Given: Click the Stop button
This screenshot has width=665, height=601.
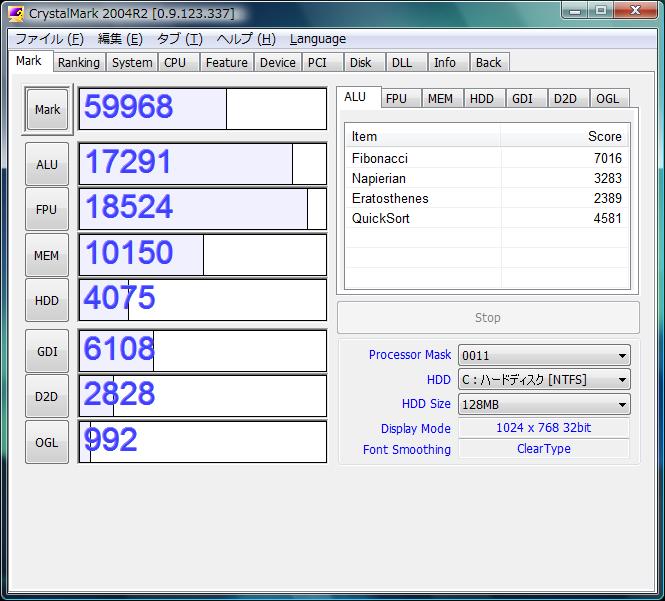Looking at the screenshot, I should point(488,318).
